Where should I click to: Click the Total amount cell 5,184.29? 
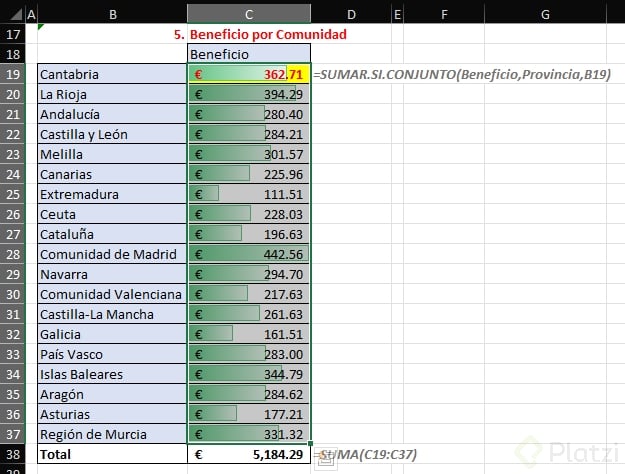coord(248,454)
